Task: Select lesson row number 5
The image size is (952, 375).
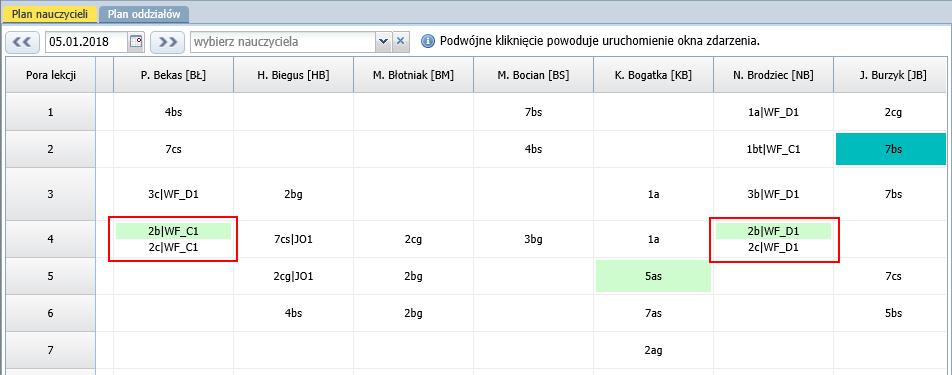Action: coord(50,276)
